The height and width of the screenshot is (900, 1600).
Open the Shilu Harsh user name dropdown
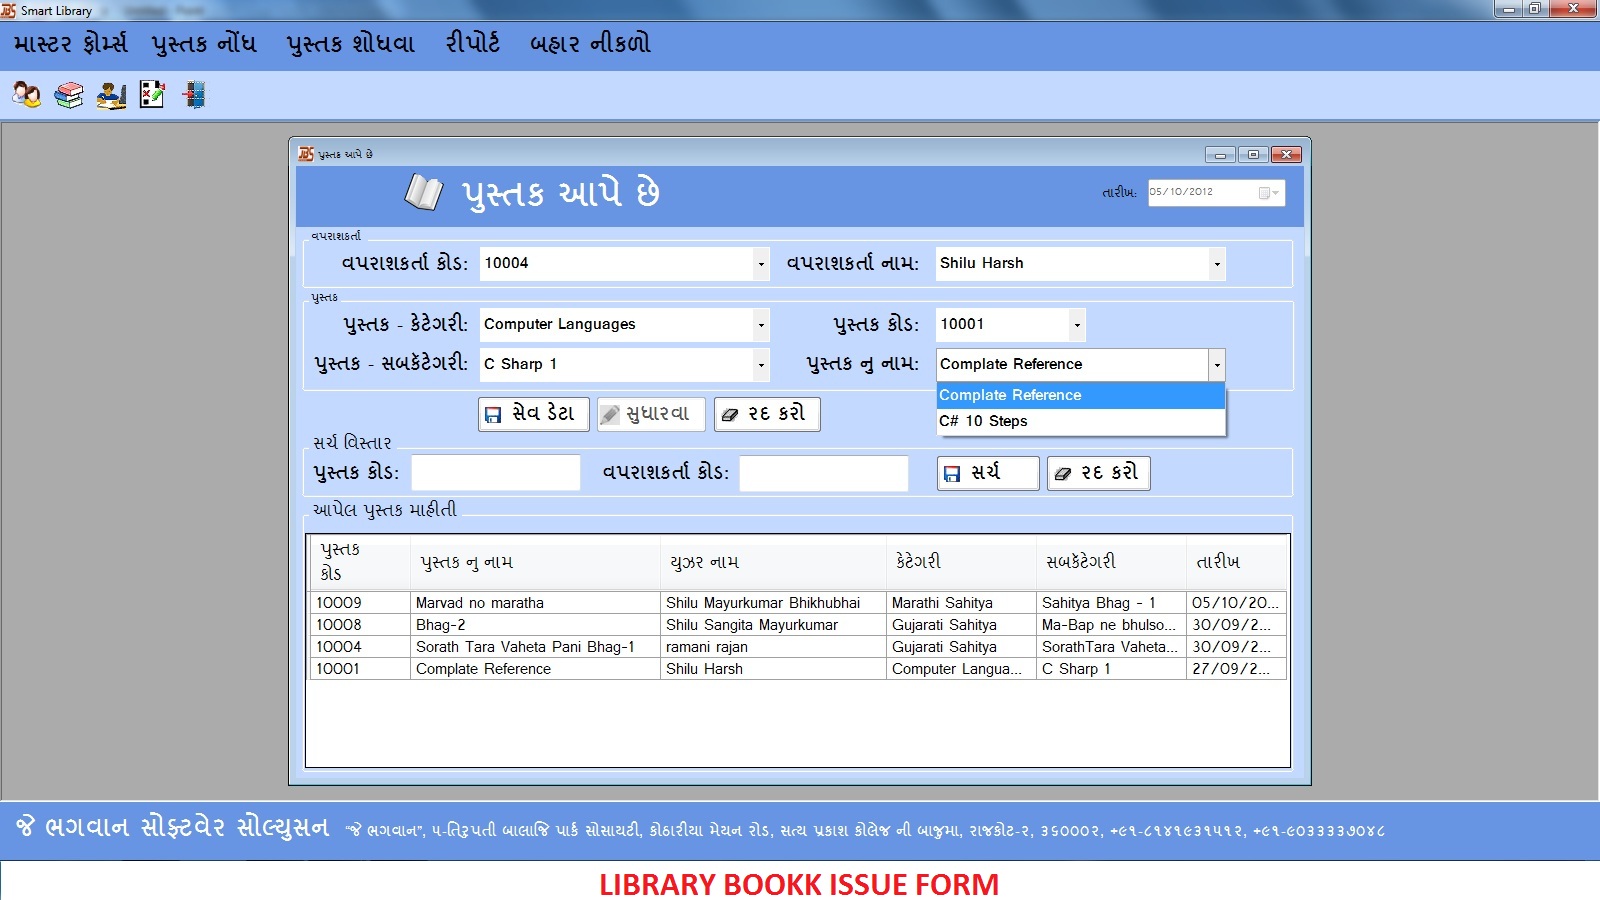pyautogui.click(x=1216, y=263)
